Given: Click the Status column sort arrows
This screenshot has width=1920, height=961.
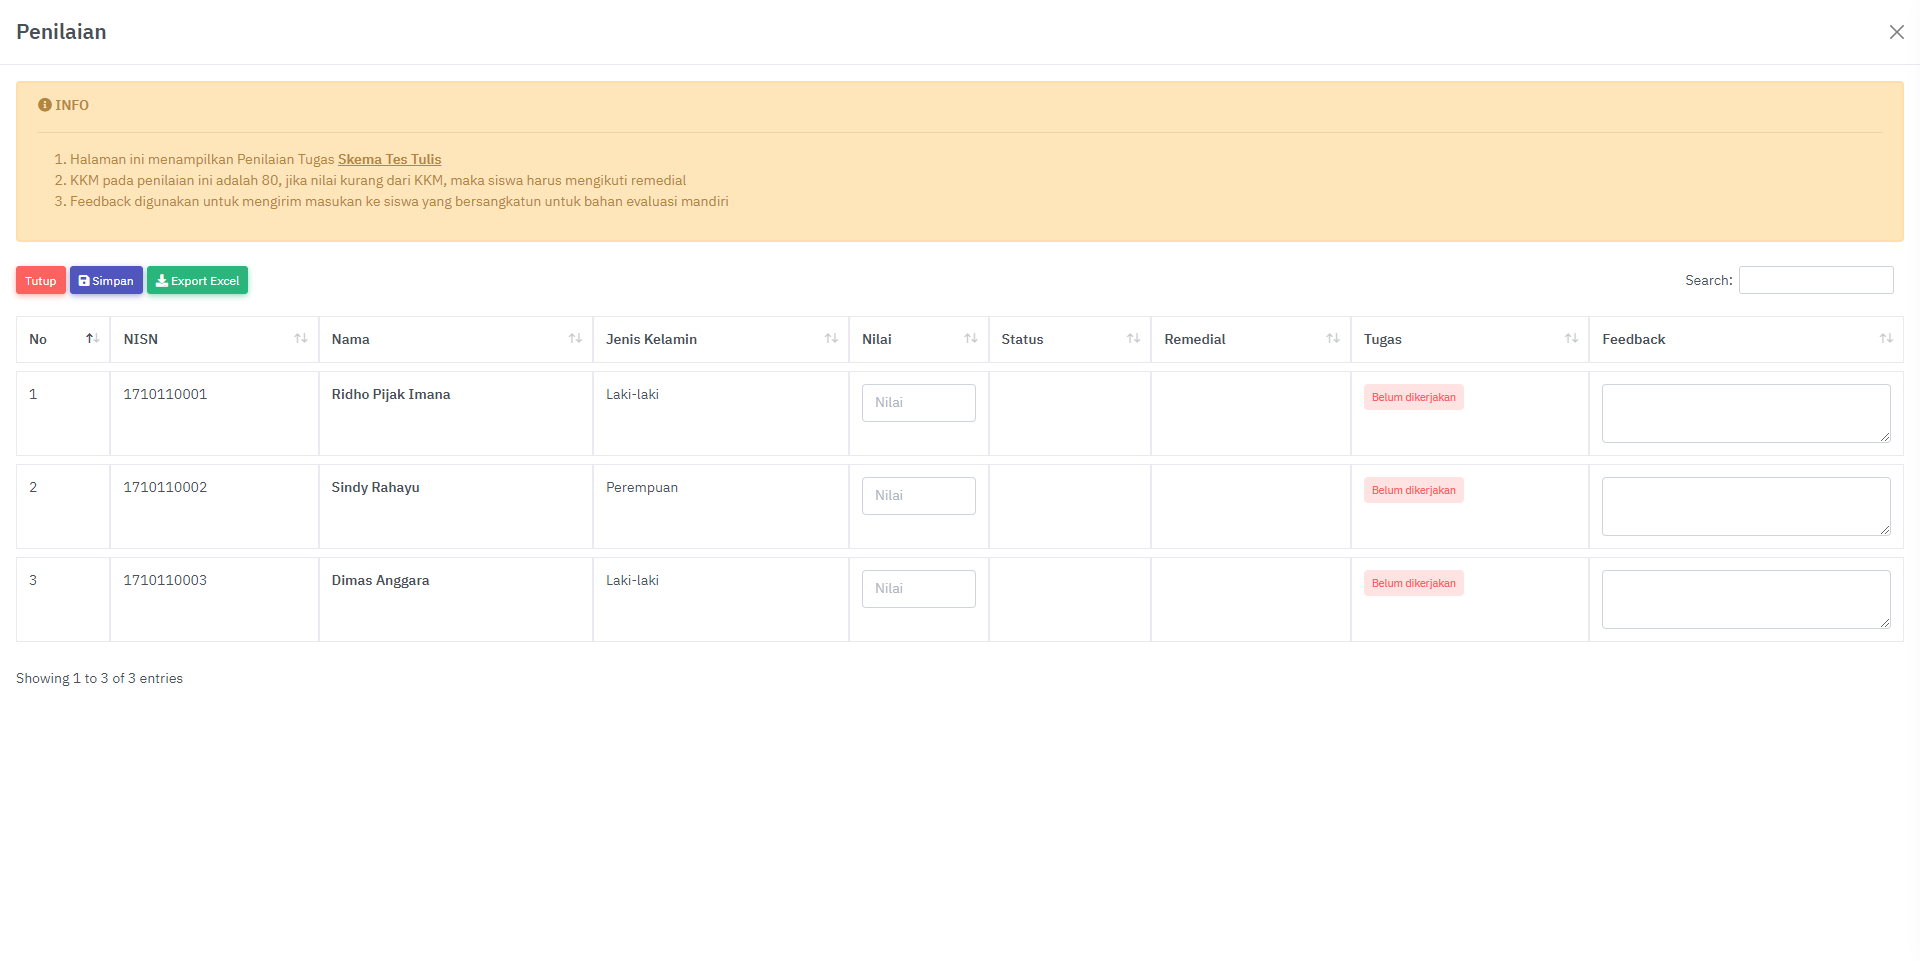Looking at the screenshot, I should (1133, 339).
